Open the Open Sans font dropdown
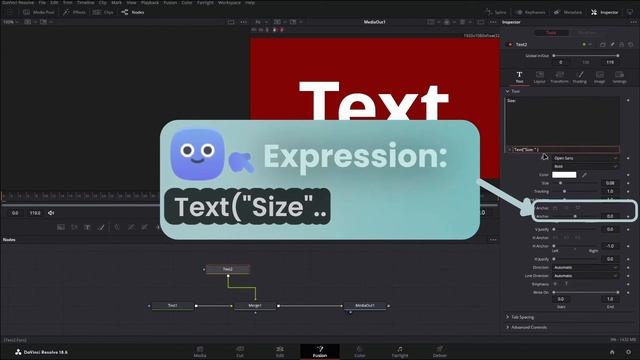The height and width of the screenshot is (360, 640). (585, 158)
